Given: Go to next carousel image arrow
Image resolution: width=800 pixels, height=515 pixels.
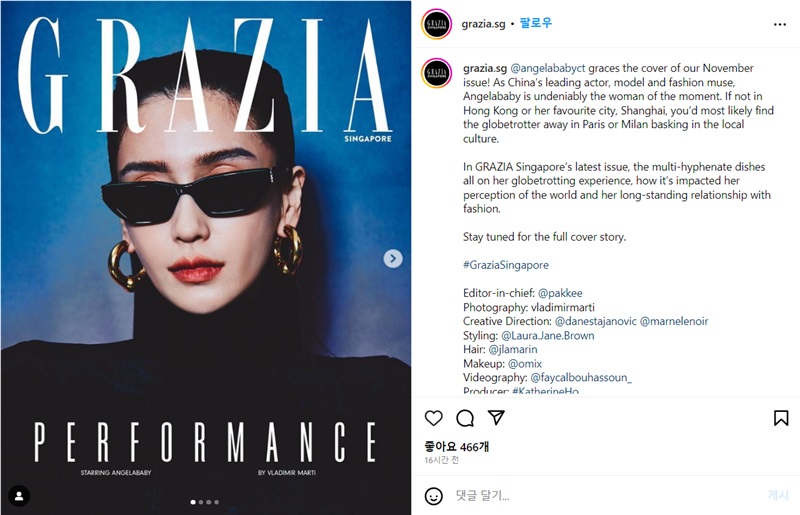Looking at the screenshot, I should click(x=393, y=258).
